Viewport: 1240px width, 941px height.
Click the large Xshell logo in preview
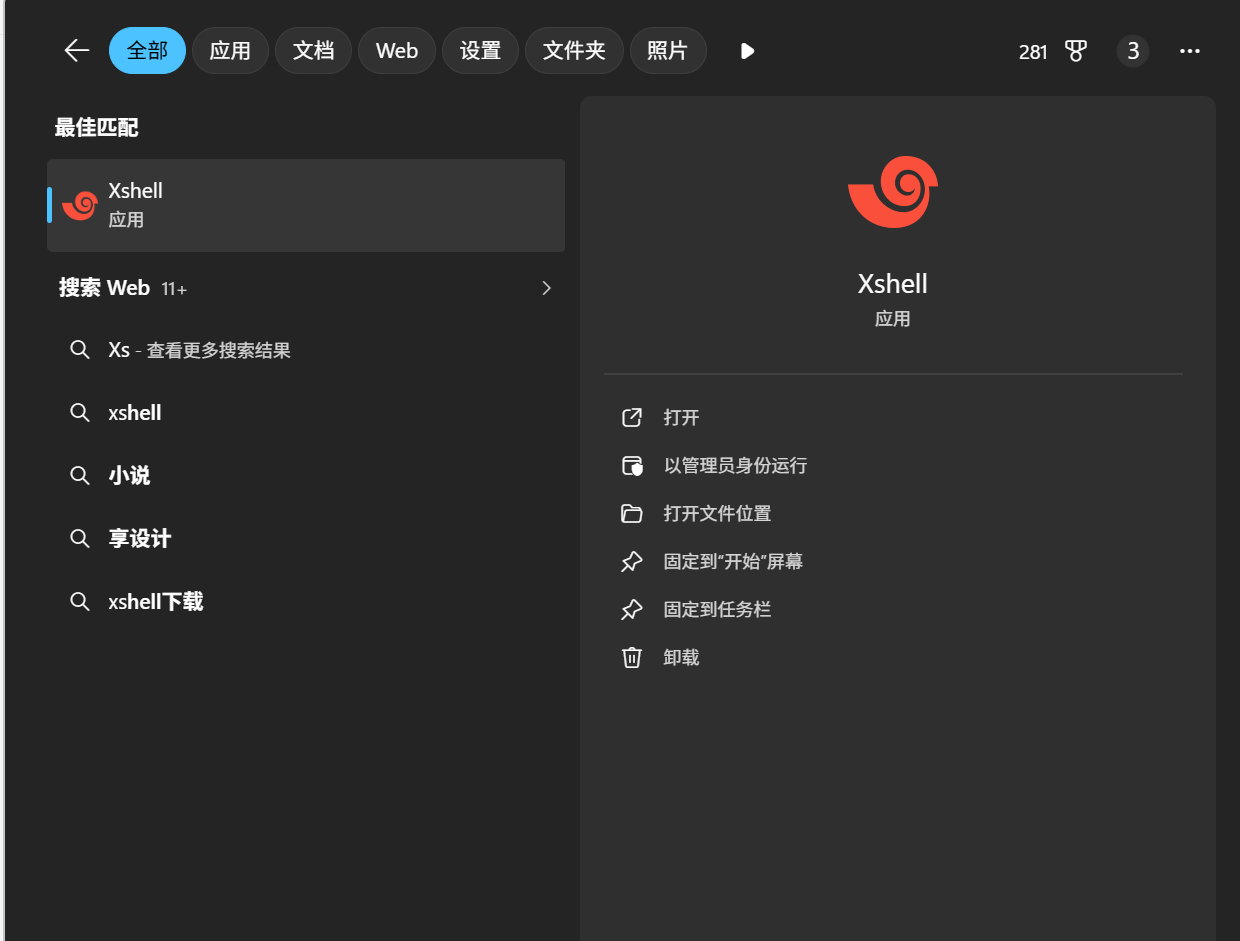tap(893, 192)
